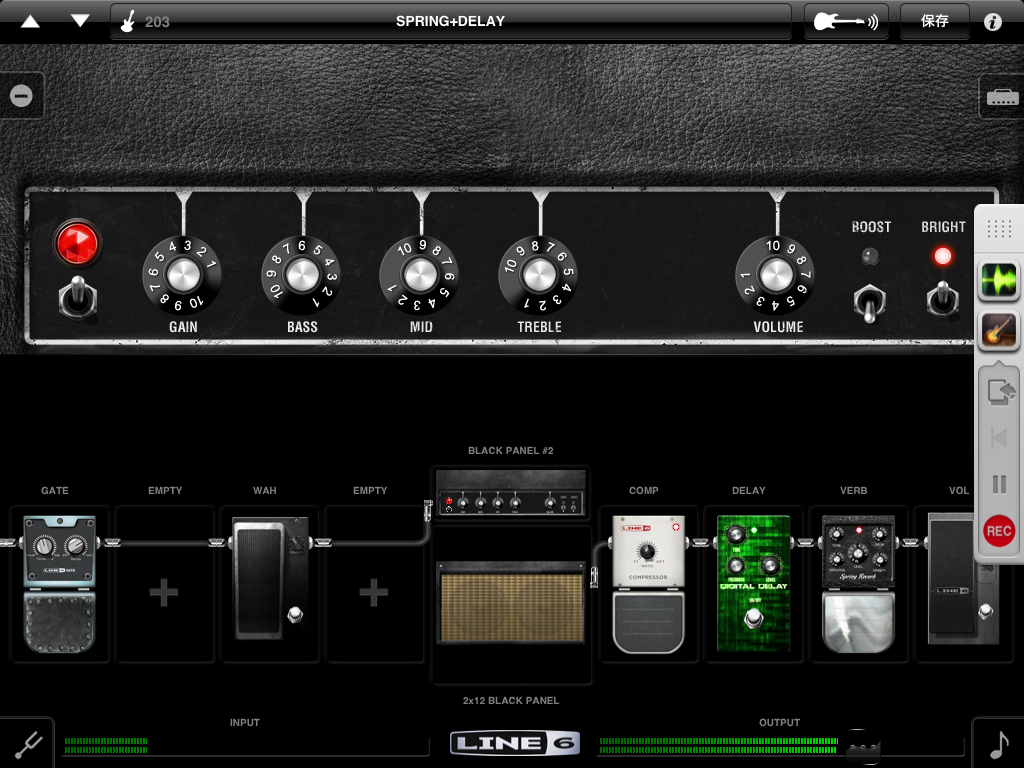Select the green Digital Delay pedal

[x=753, y=583]
